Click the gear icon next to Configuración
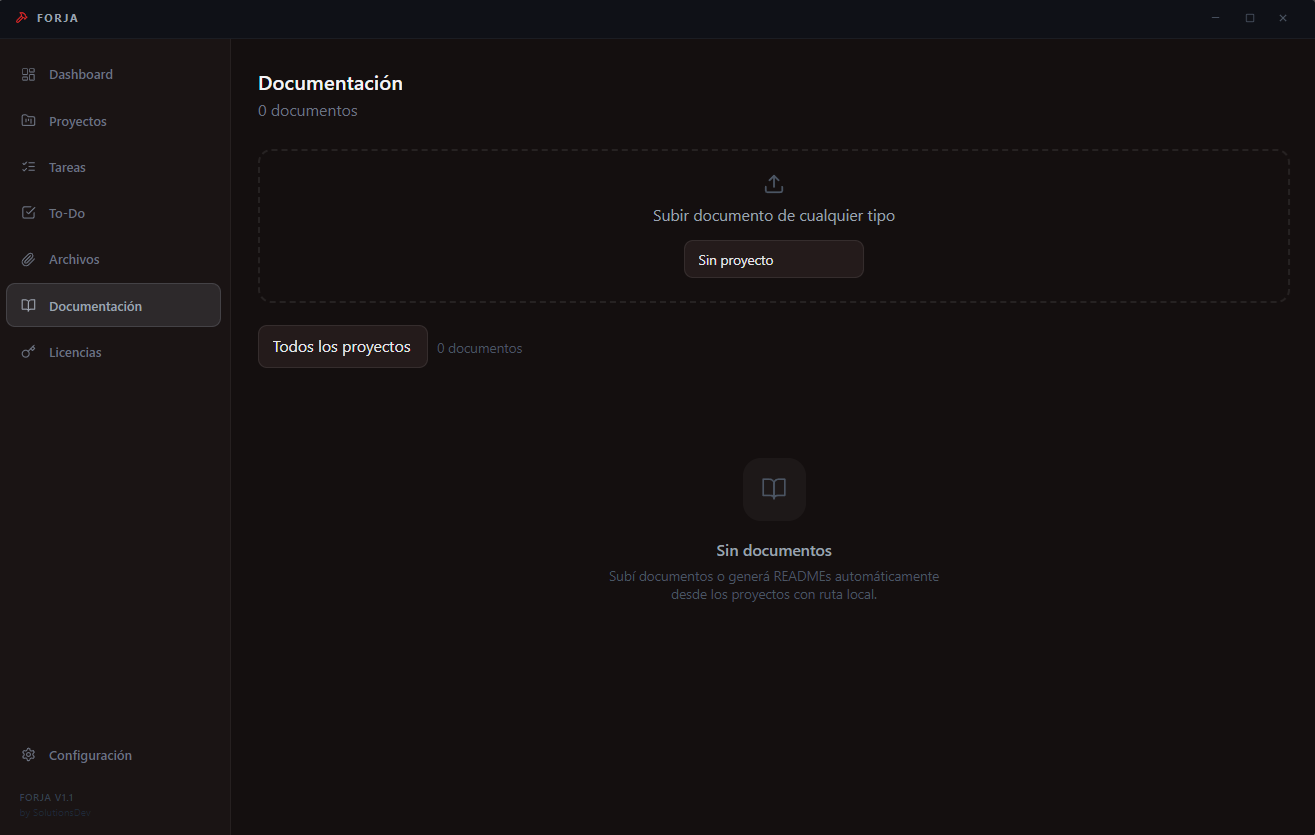The width and height of the screenshot is (1315, 835). [28, 755]
